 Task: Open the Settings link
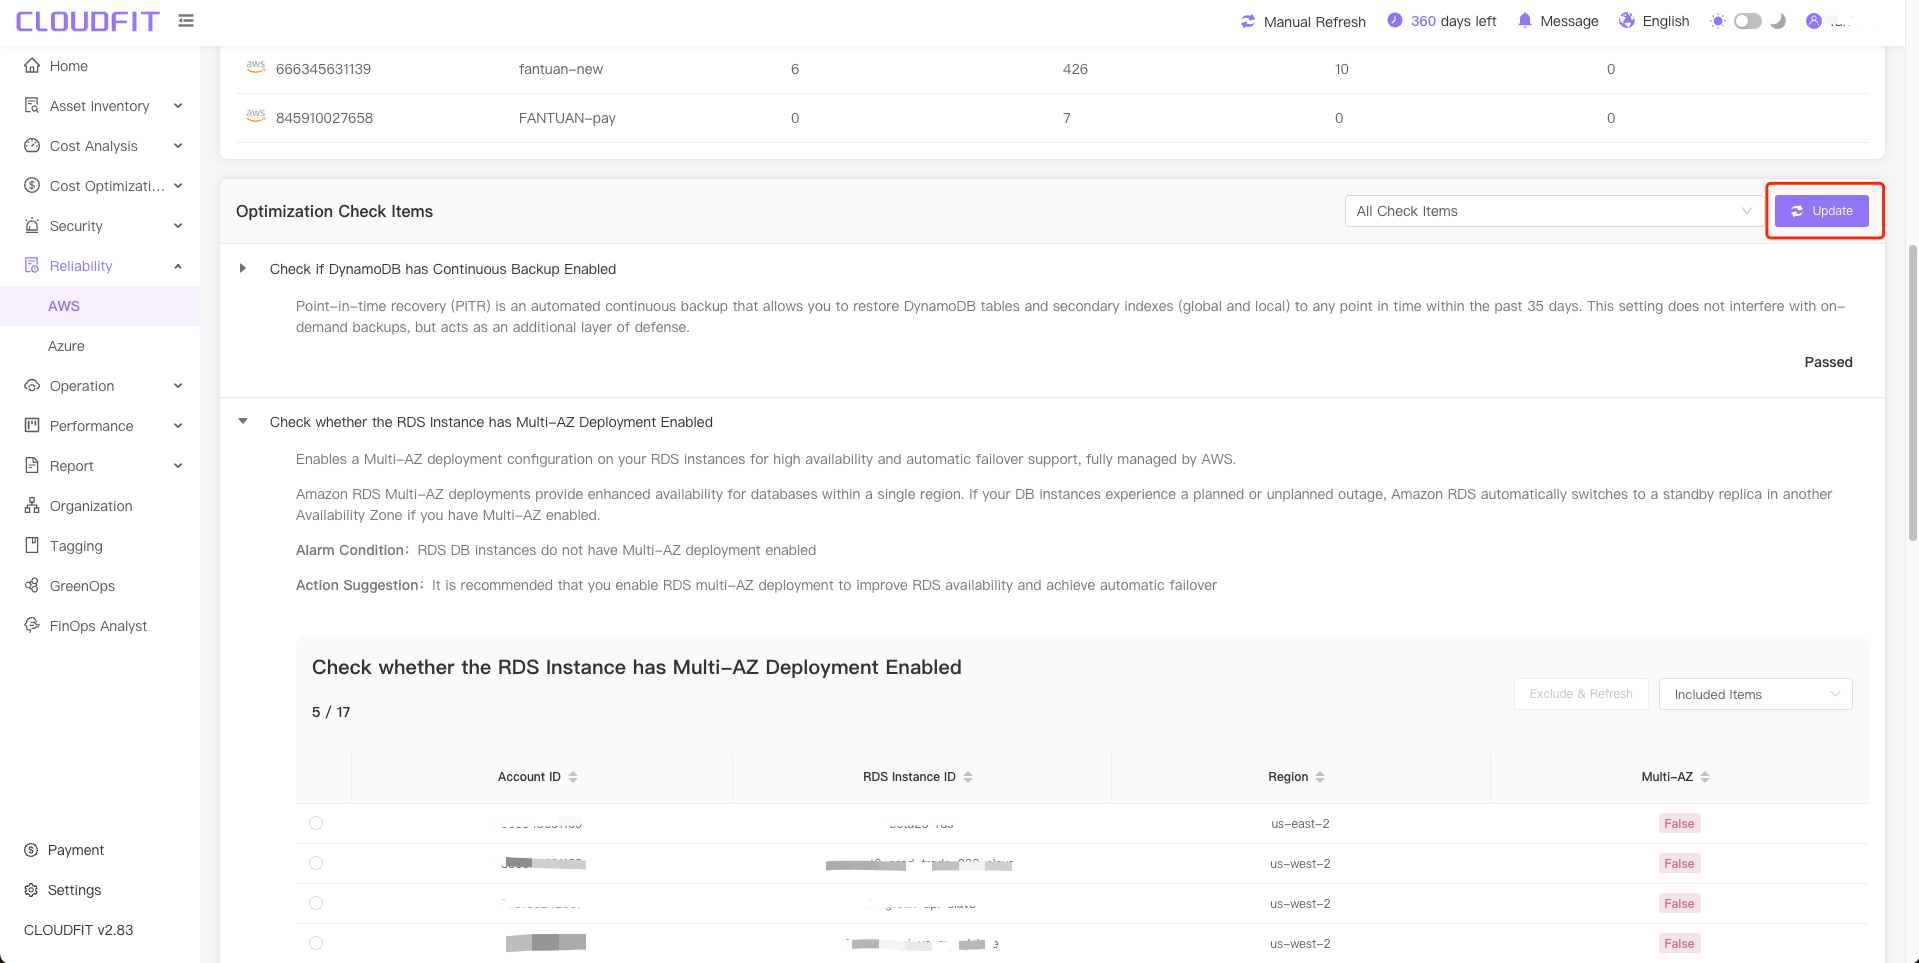74,890
